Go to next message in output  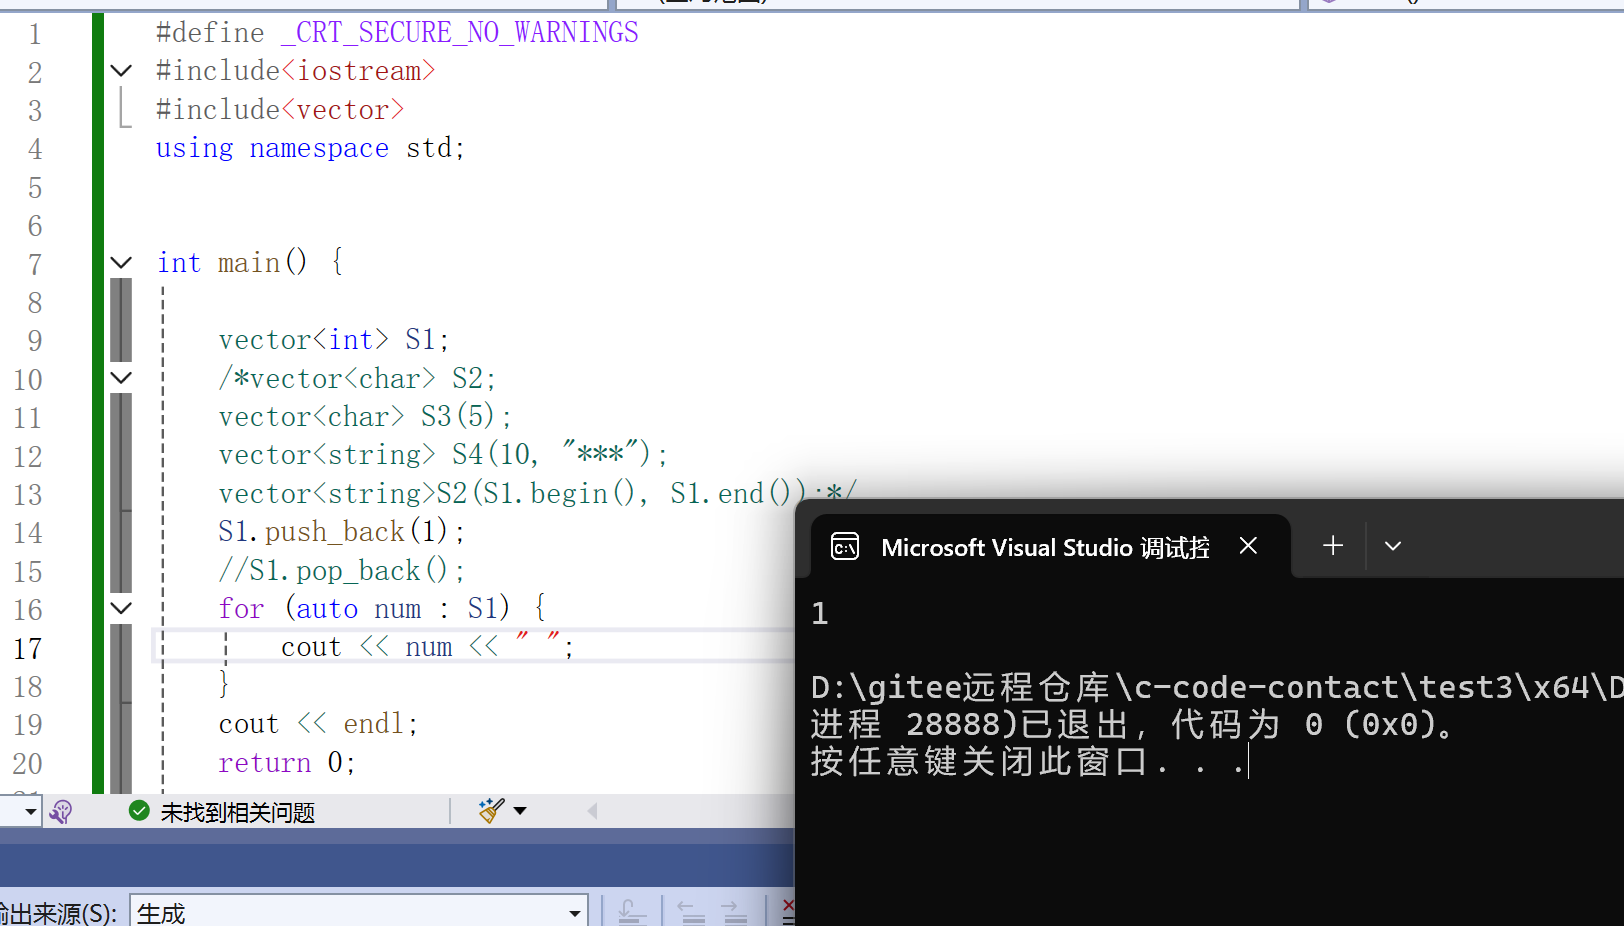(735, 911)
